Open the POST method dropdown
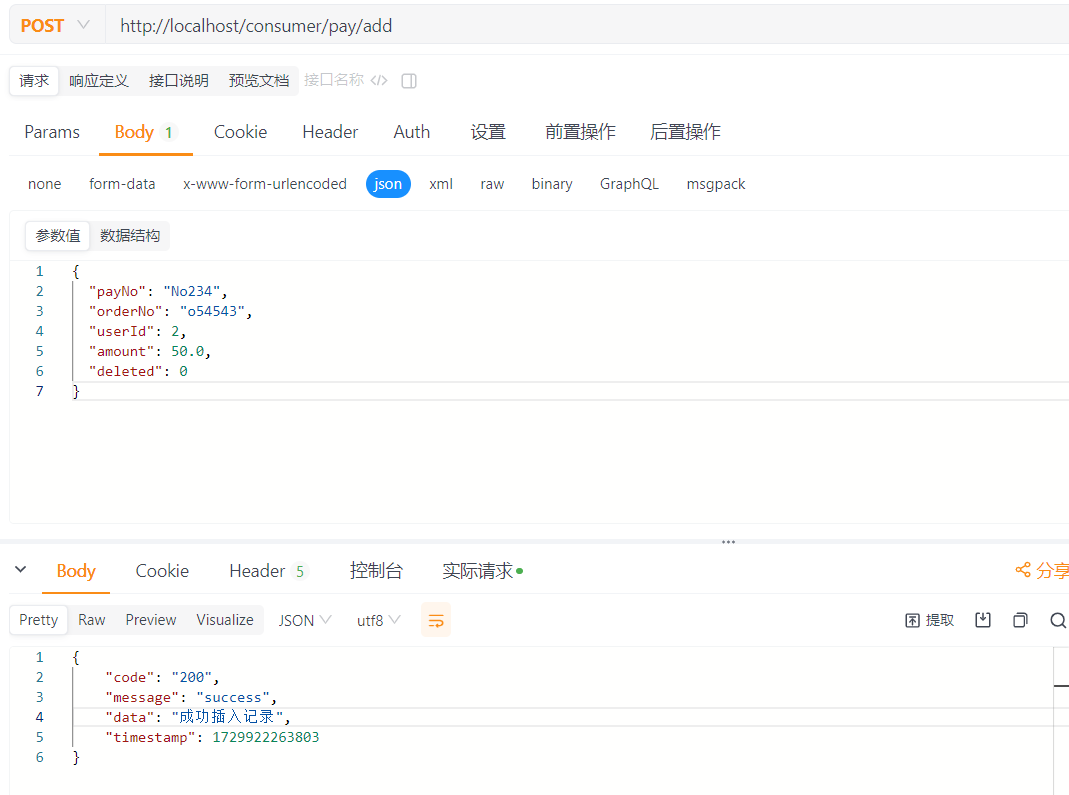Viewport: 1069px width, 795px height. tap(55, 25)
